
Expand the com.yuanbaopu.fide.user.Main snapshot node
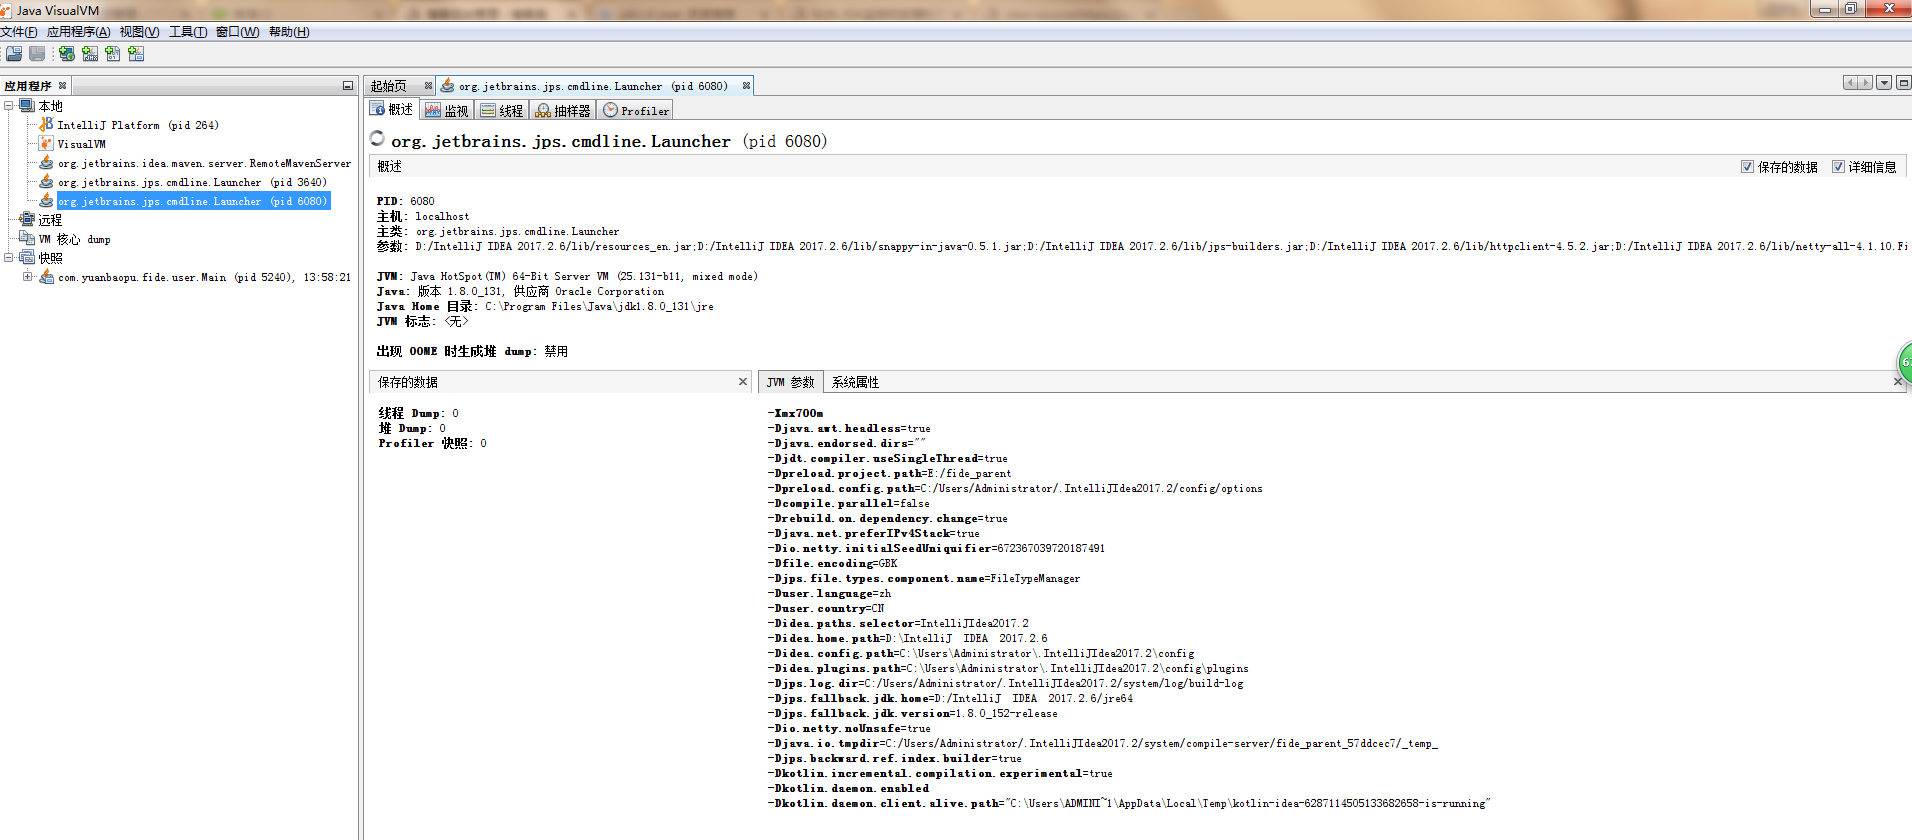pyautogui.click(x=27, y=276)
